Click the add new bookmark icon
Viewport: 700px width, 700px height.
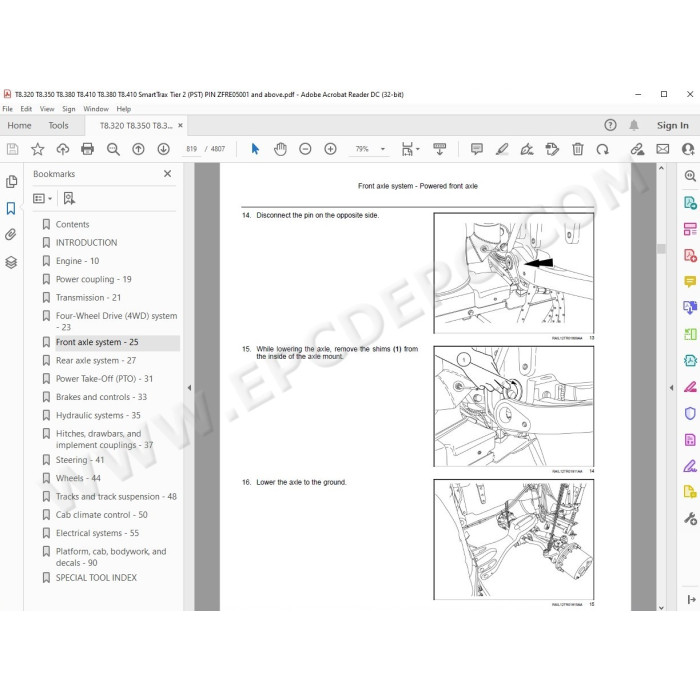[x=69, y=198]
